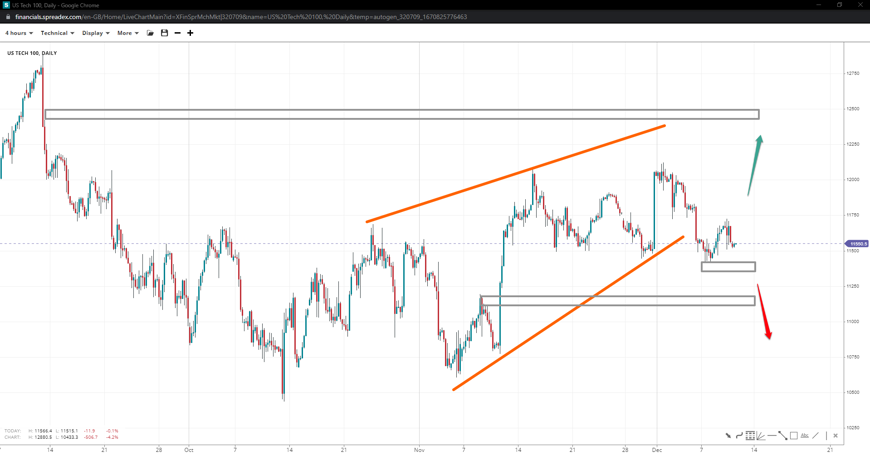The height and width of the screenshot is (456, 870).
Task: Select the arrow drawing tool
Action: point(728,436)
